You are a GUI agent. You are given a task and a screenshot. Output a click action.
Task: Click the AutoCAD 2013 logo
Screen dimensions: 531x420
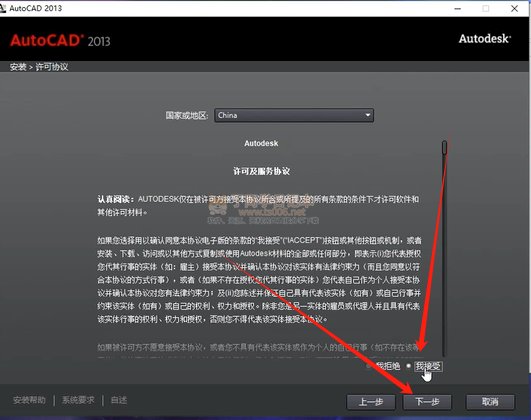click(x=60, y=41)
